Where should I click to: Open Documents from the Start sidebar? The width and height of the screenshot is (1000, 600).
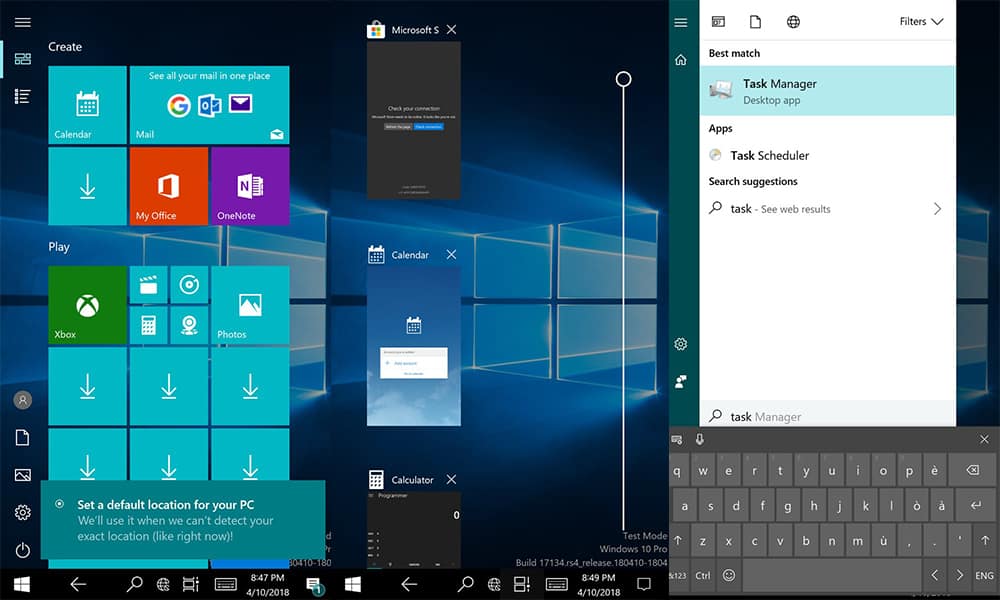coord(22,437)
